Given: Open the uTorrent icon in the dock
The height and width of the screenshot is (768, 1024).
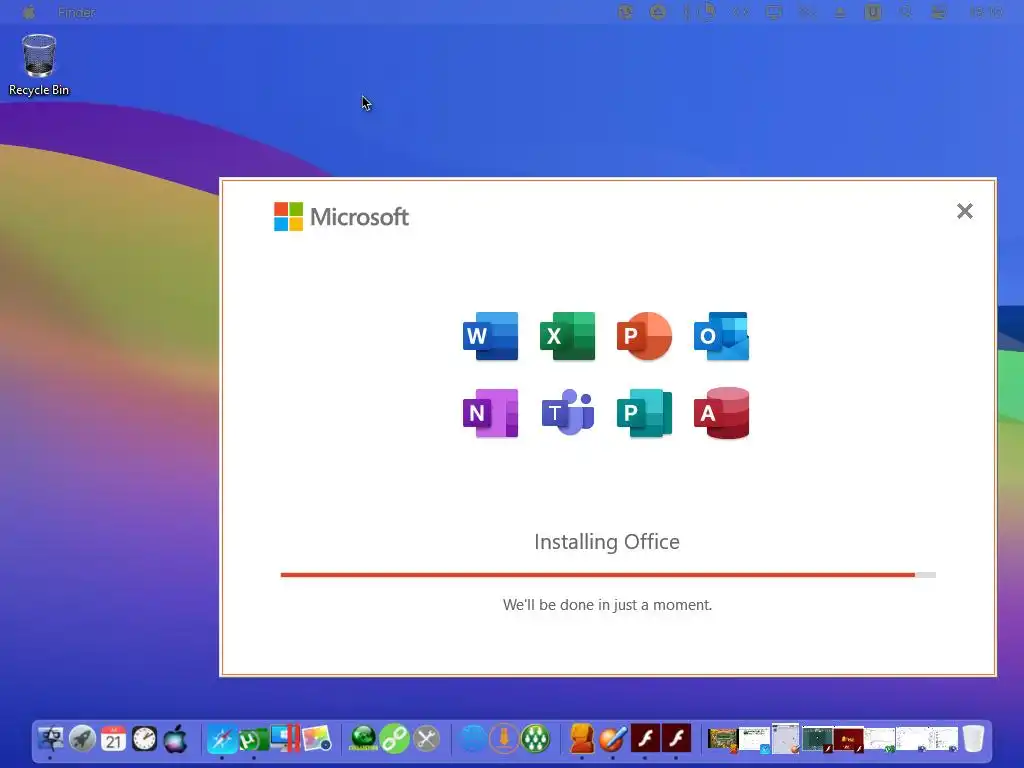Looking at the screenshot, I should (253, 739).
